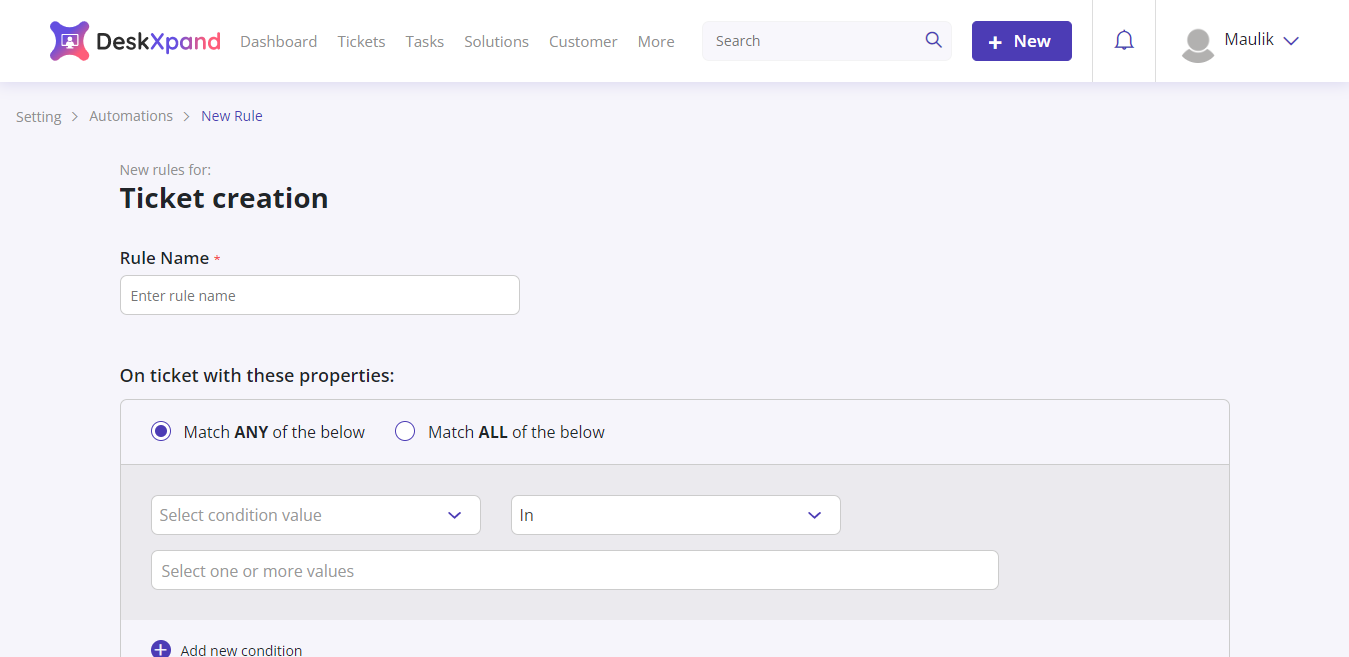Switch to the Dashboard menu item

[278, 41]
